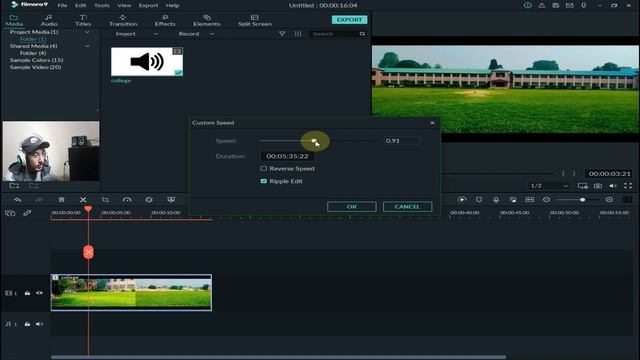Viewport: 640px width, 360px height.
Task: Click the Speed slider handle
Action: 314,140
